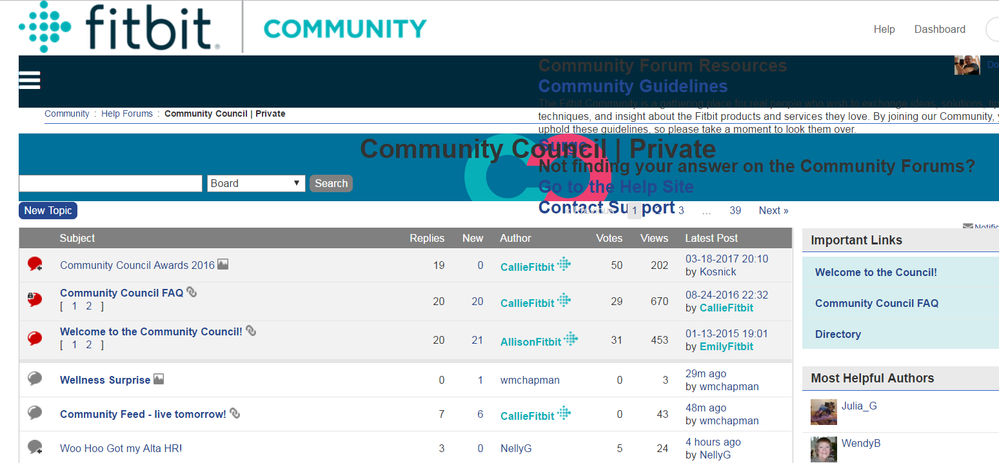Click gray bubble icon for Wellness Surprise
Viewport: 999px width, 463px height.
click(x=35, y=379)
